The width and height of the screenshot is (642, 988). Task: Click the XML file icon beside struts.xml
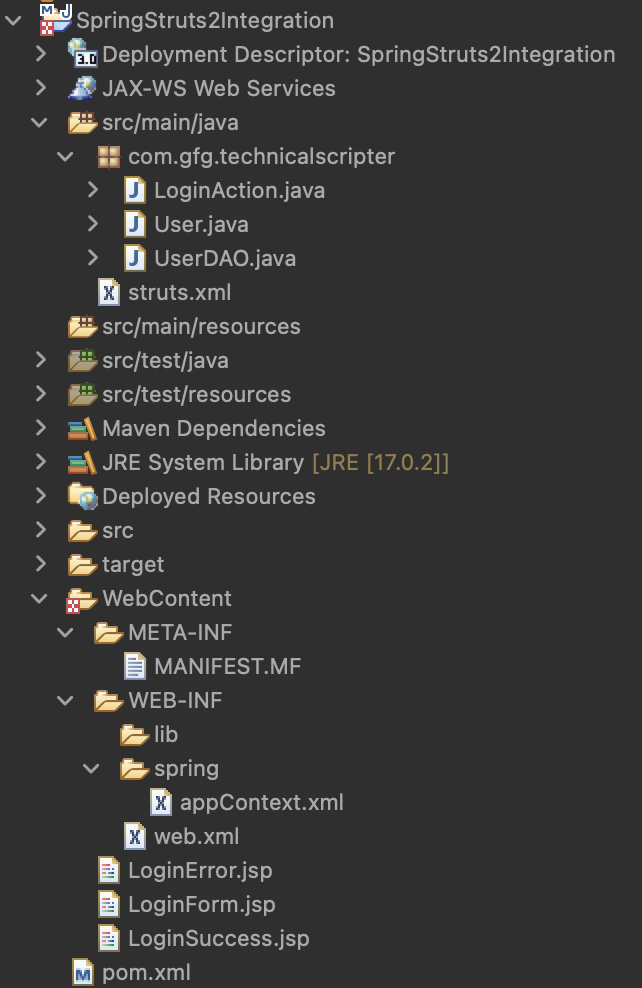110,292
